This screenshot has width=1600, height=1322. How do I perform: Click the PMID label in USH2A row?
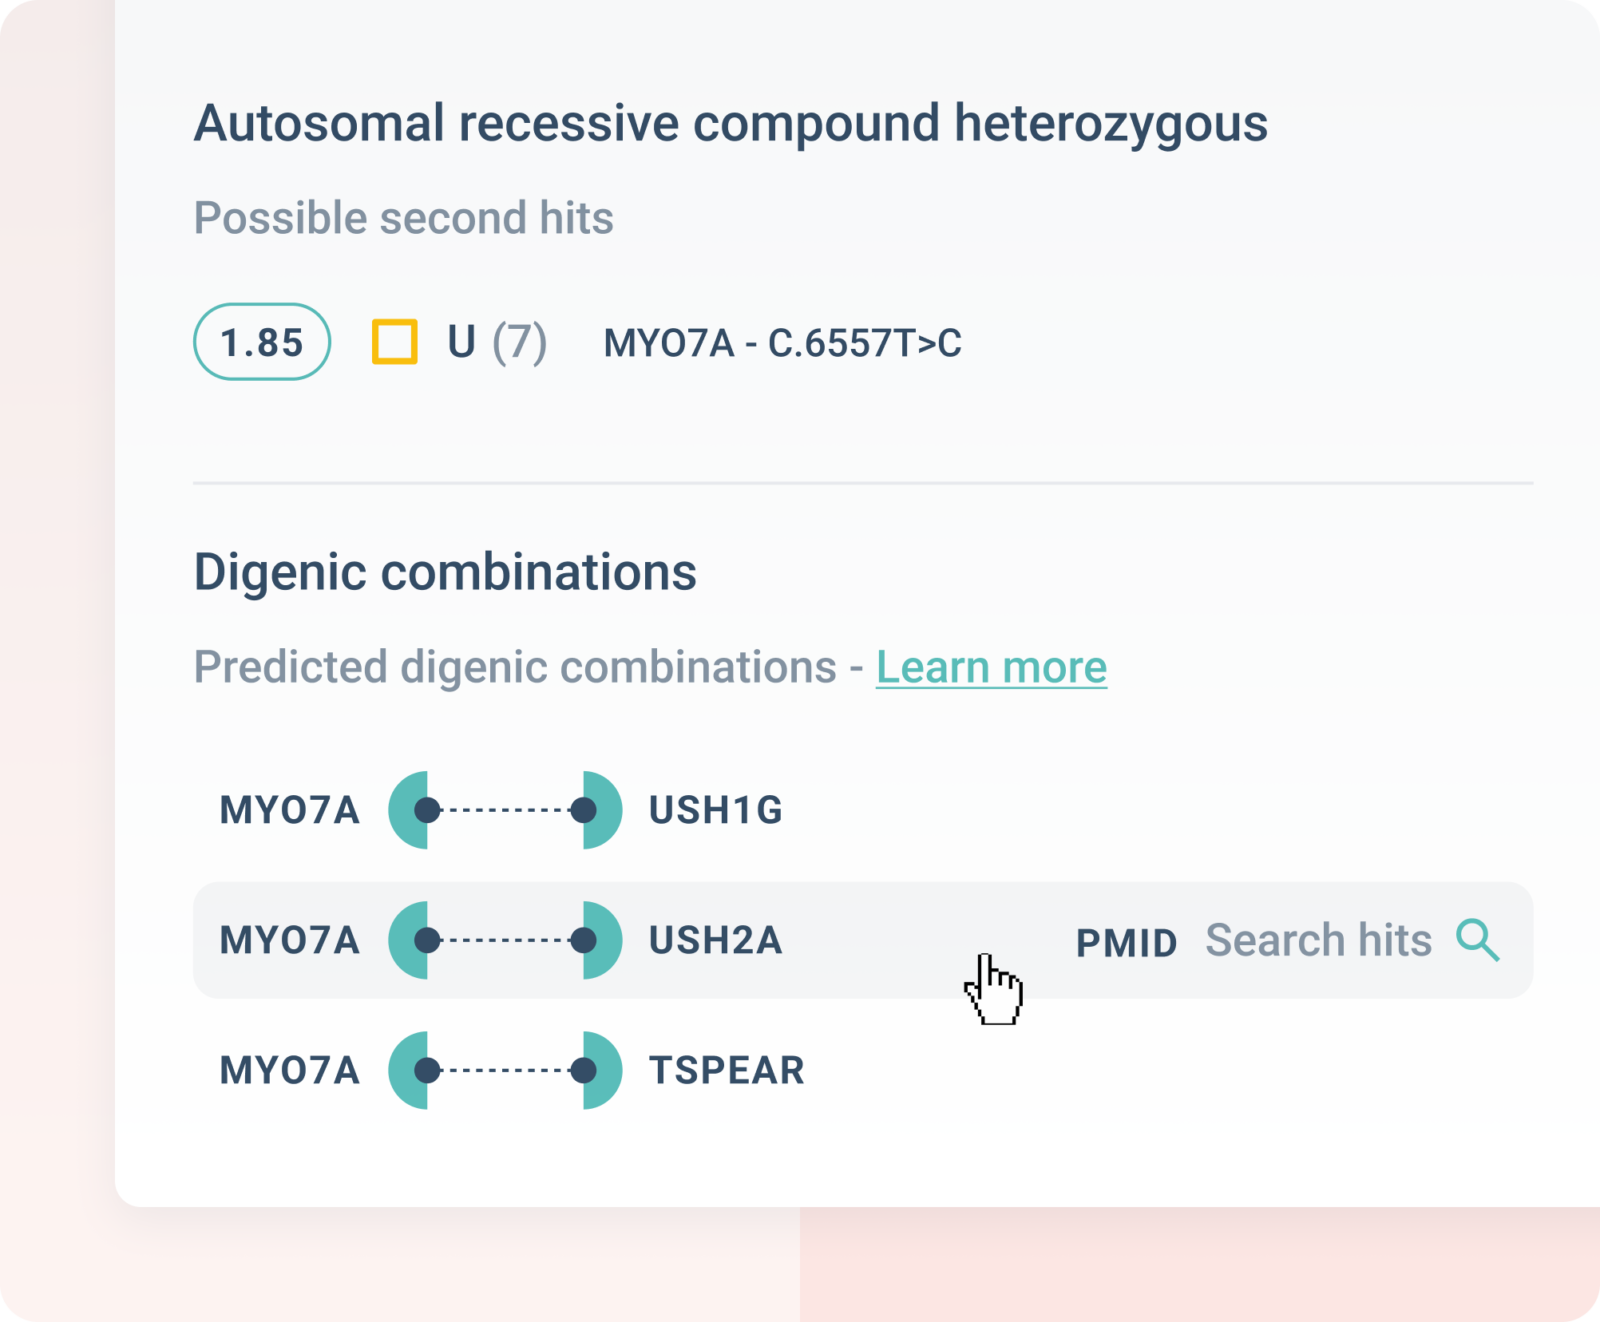1127,943
